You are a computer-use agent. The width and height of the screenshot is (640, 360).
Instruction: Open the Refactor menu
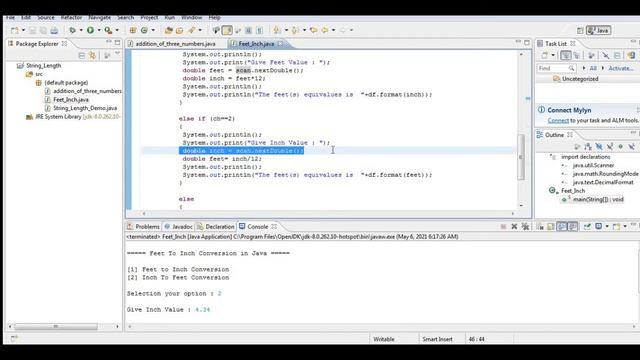[71, 18]
